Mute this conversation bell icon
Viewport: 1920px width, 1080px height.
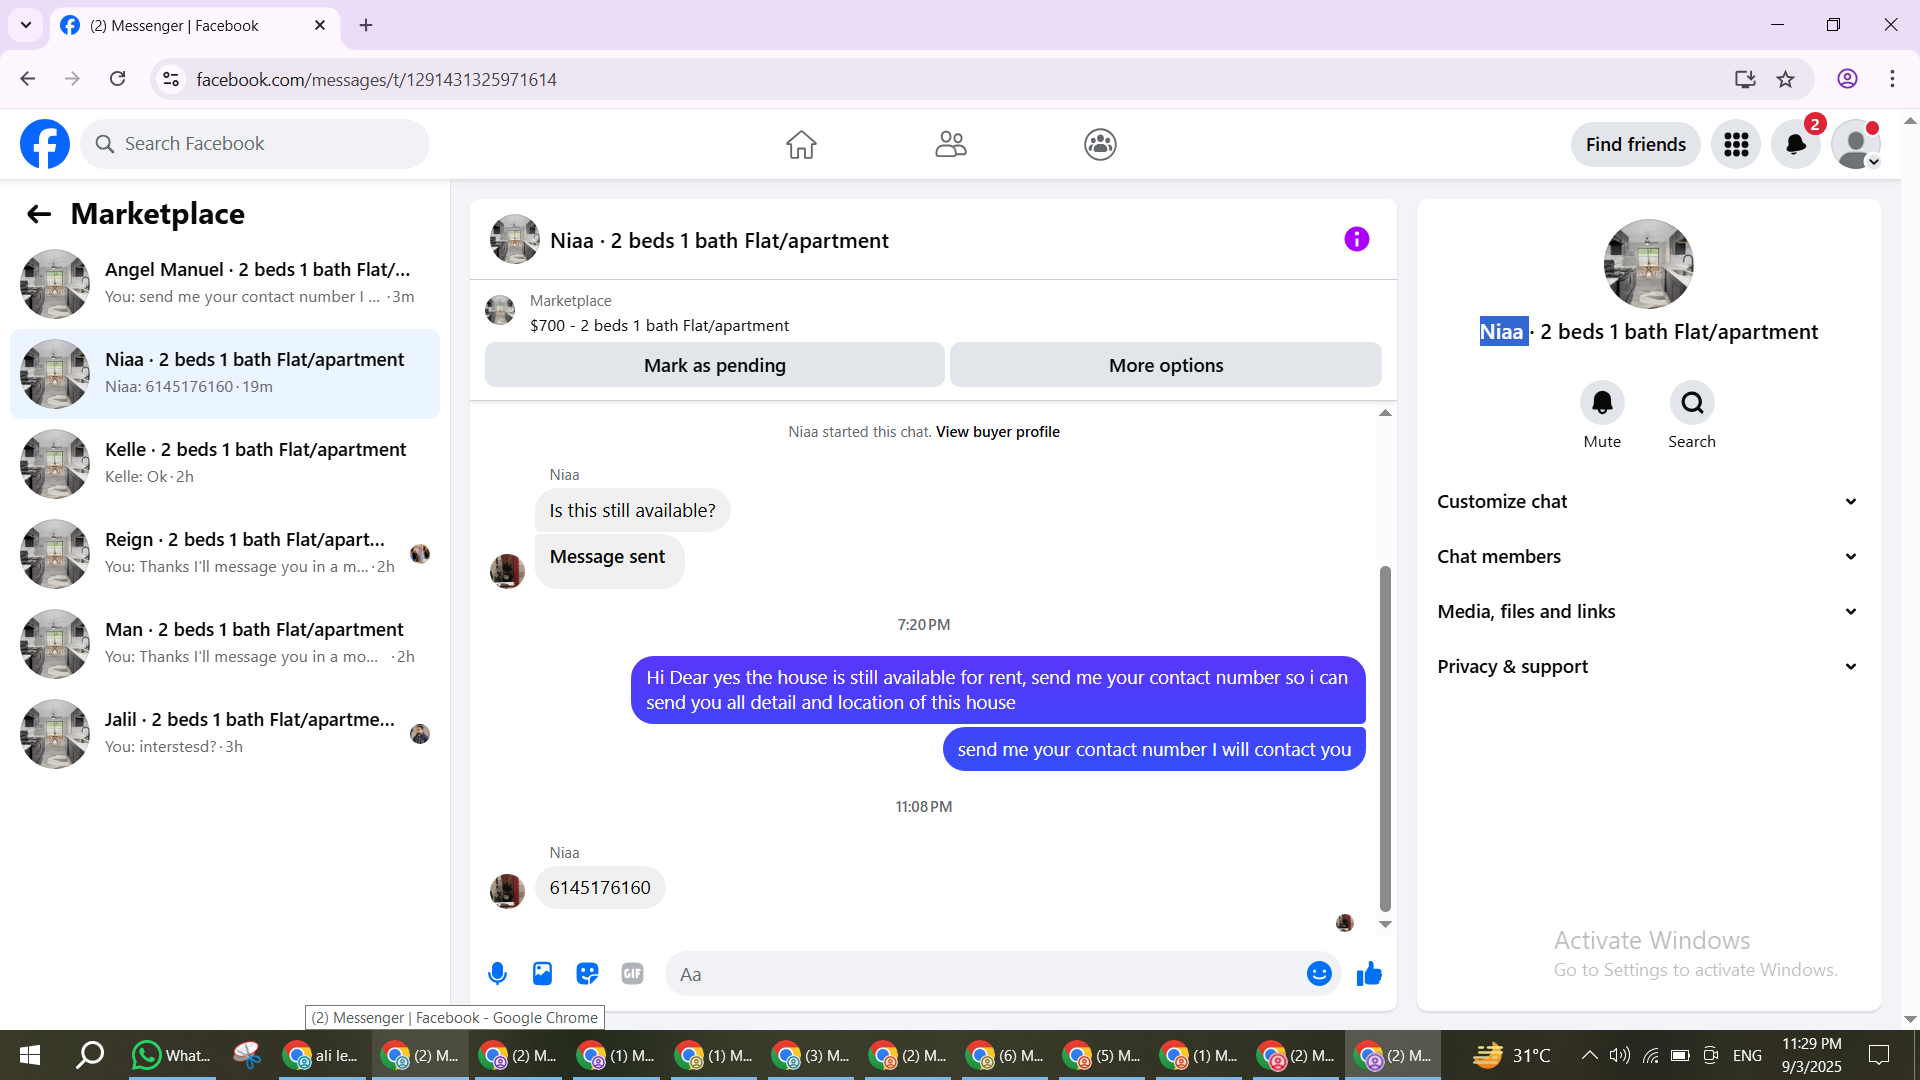click(x=1602, y=403)
